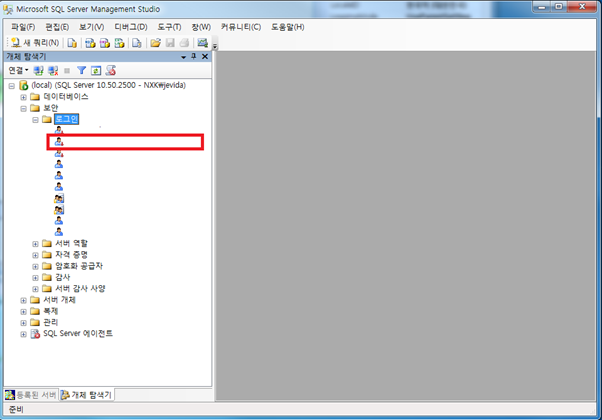
Task: Select the 서버 개체 tree label
Action: (x=59, y=299)
